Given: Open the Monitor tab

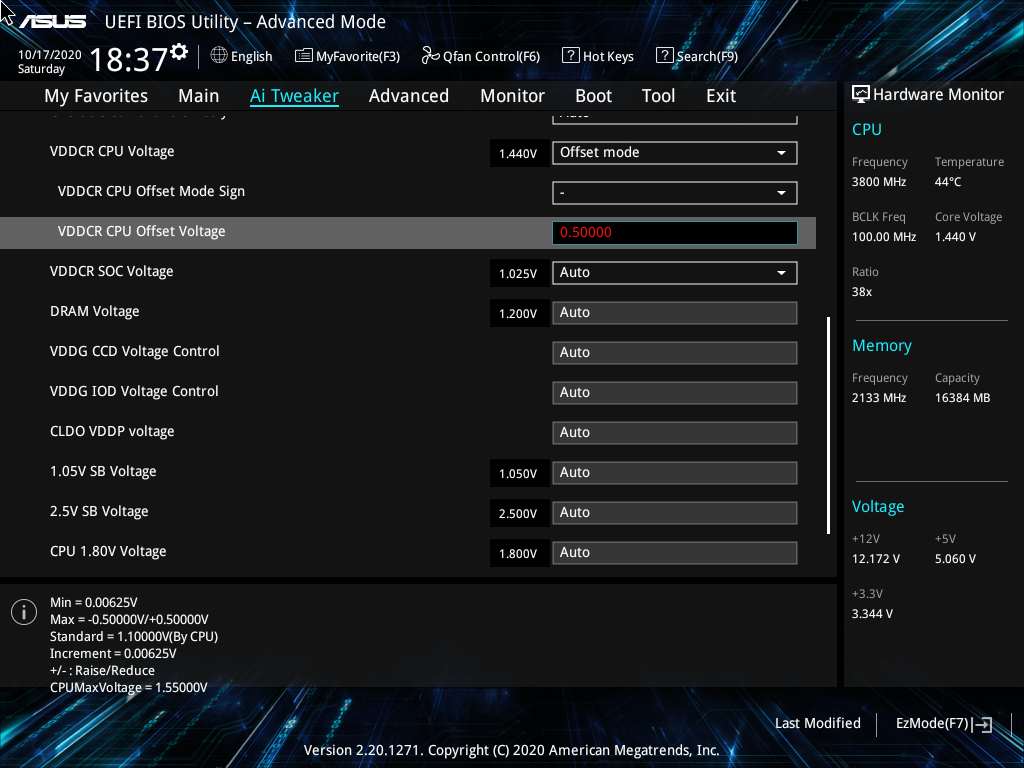Looking at the screenshot, I should pos(513,96).
